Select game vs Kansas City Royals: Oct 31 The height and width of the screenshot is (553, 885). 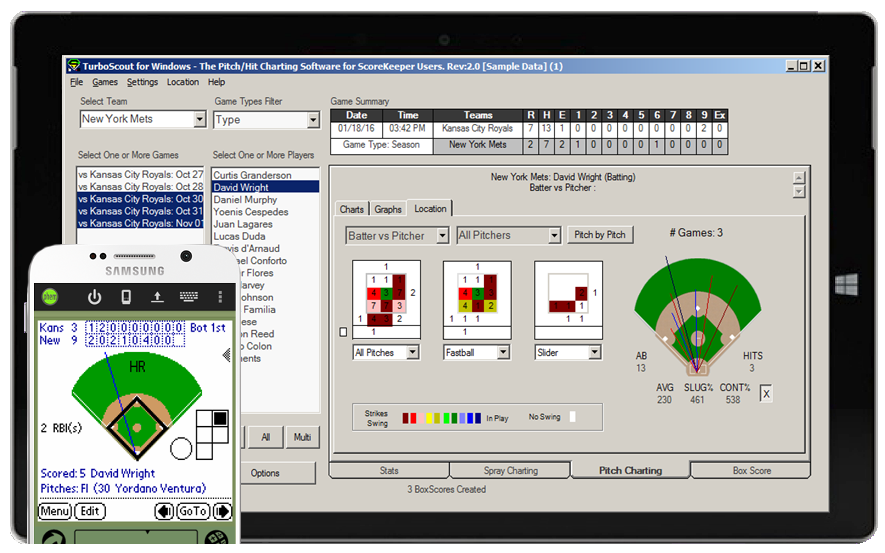click(x=140, y=211)
